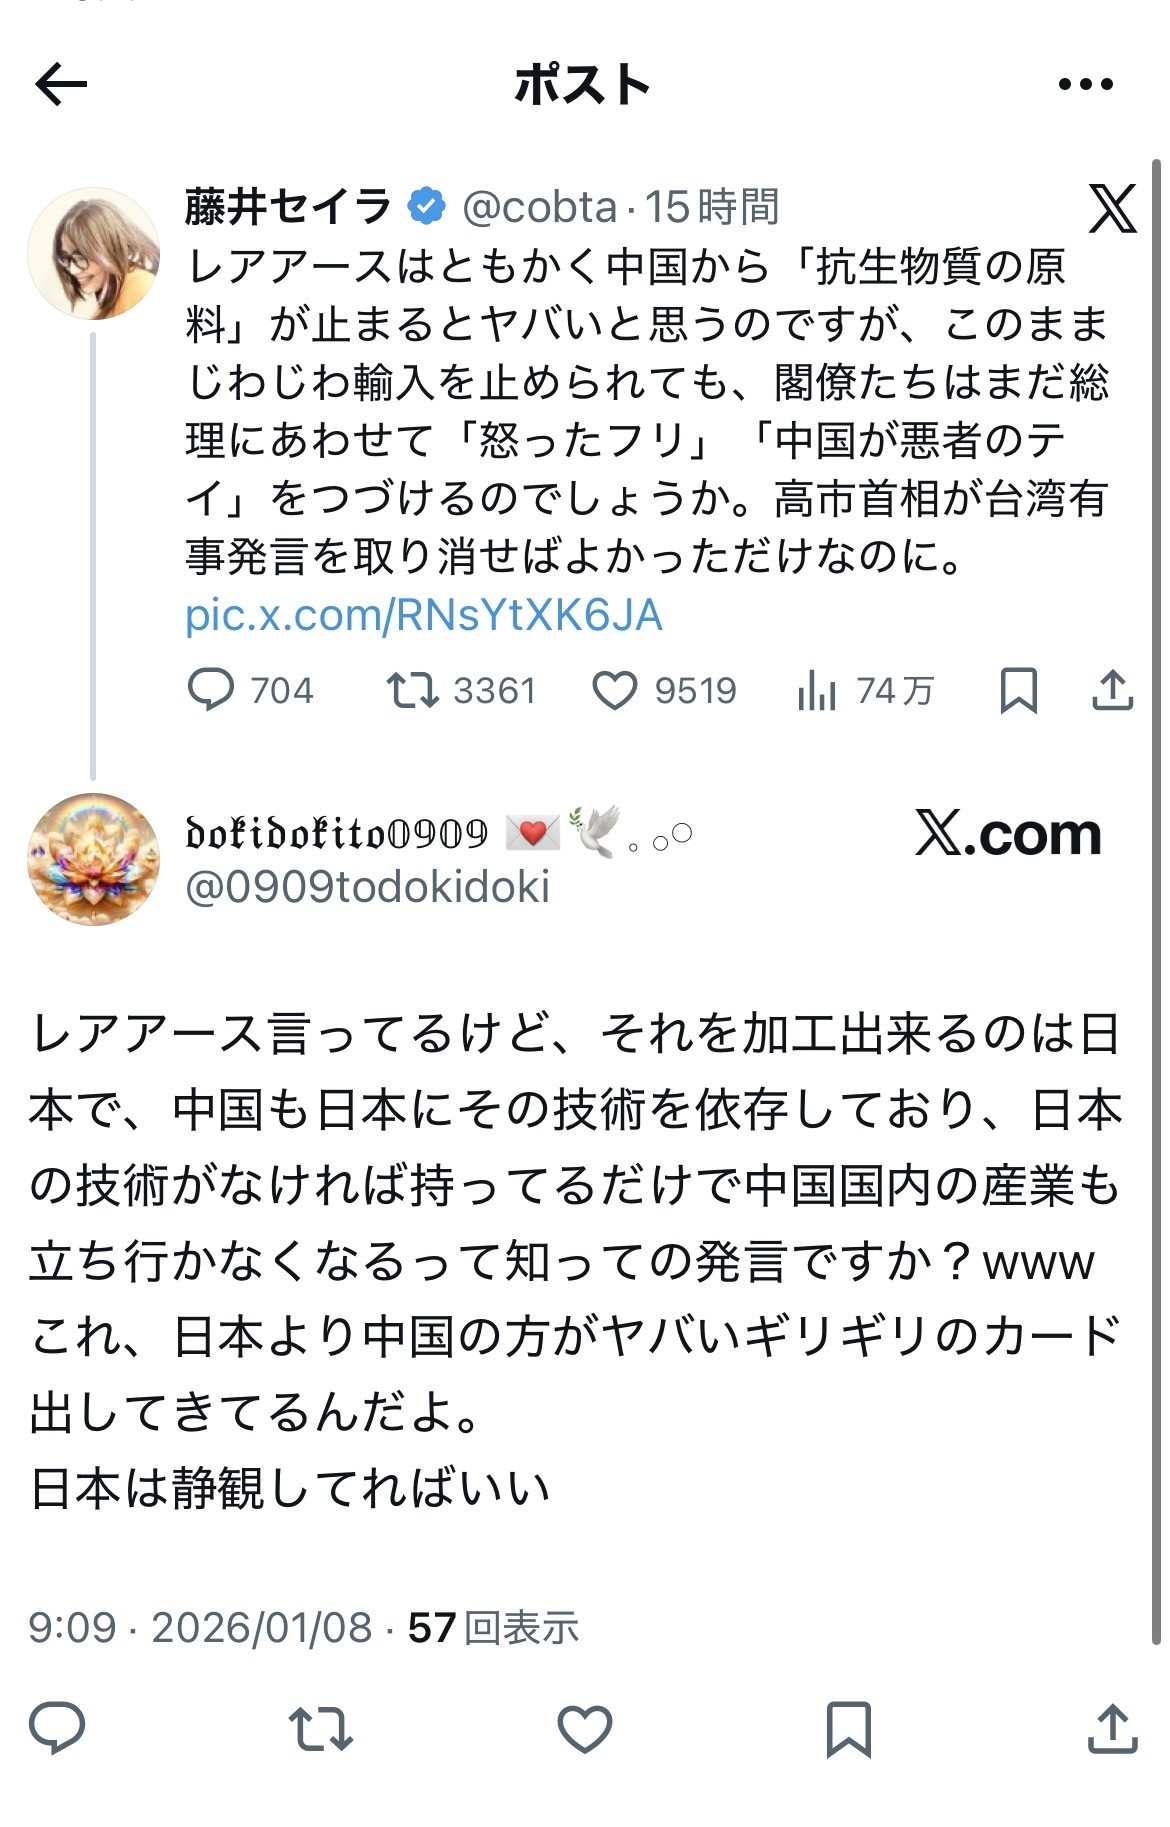The width and height of the screenshot is (1170, 1827).
Task: Like the quoted post showing 9519 likes
Action: (x=614, y=690)
